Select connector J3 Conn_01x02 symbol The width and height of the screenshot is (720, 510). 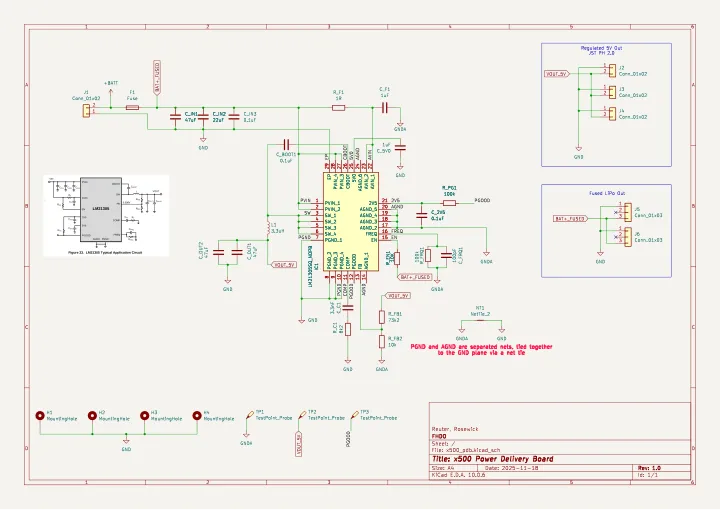[612, 92]
